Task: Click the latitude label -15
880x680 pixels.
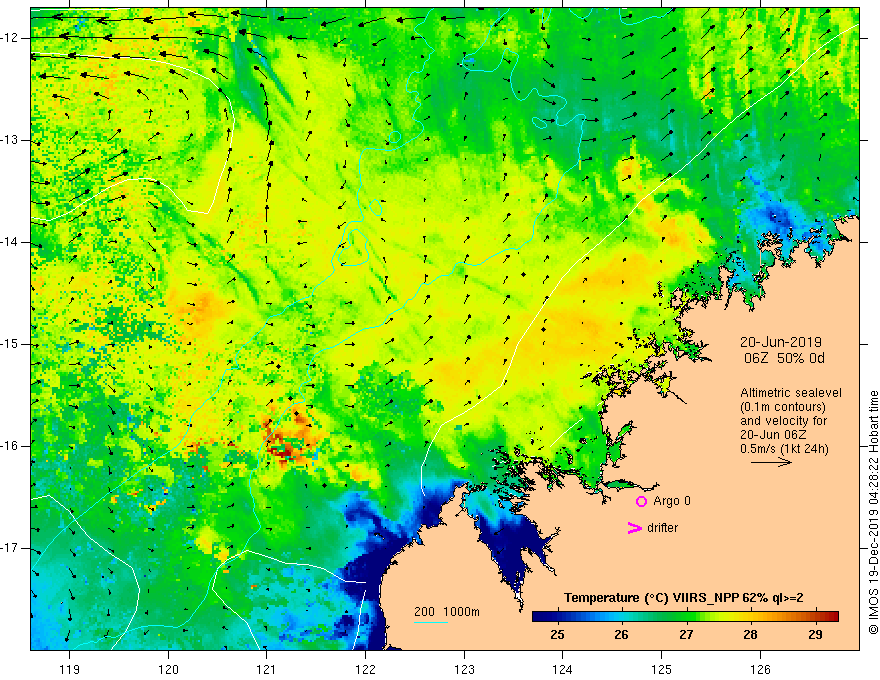Action: [x=11, y=344]
